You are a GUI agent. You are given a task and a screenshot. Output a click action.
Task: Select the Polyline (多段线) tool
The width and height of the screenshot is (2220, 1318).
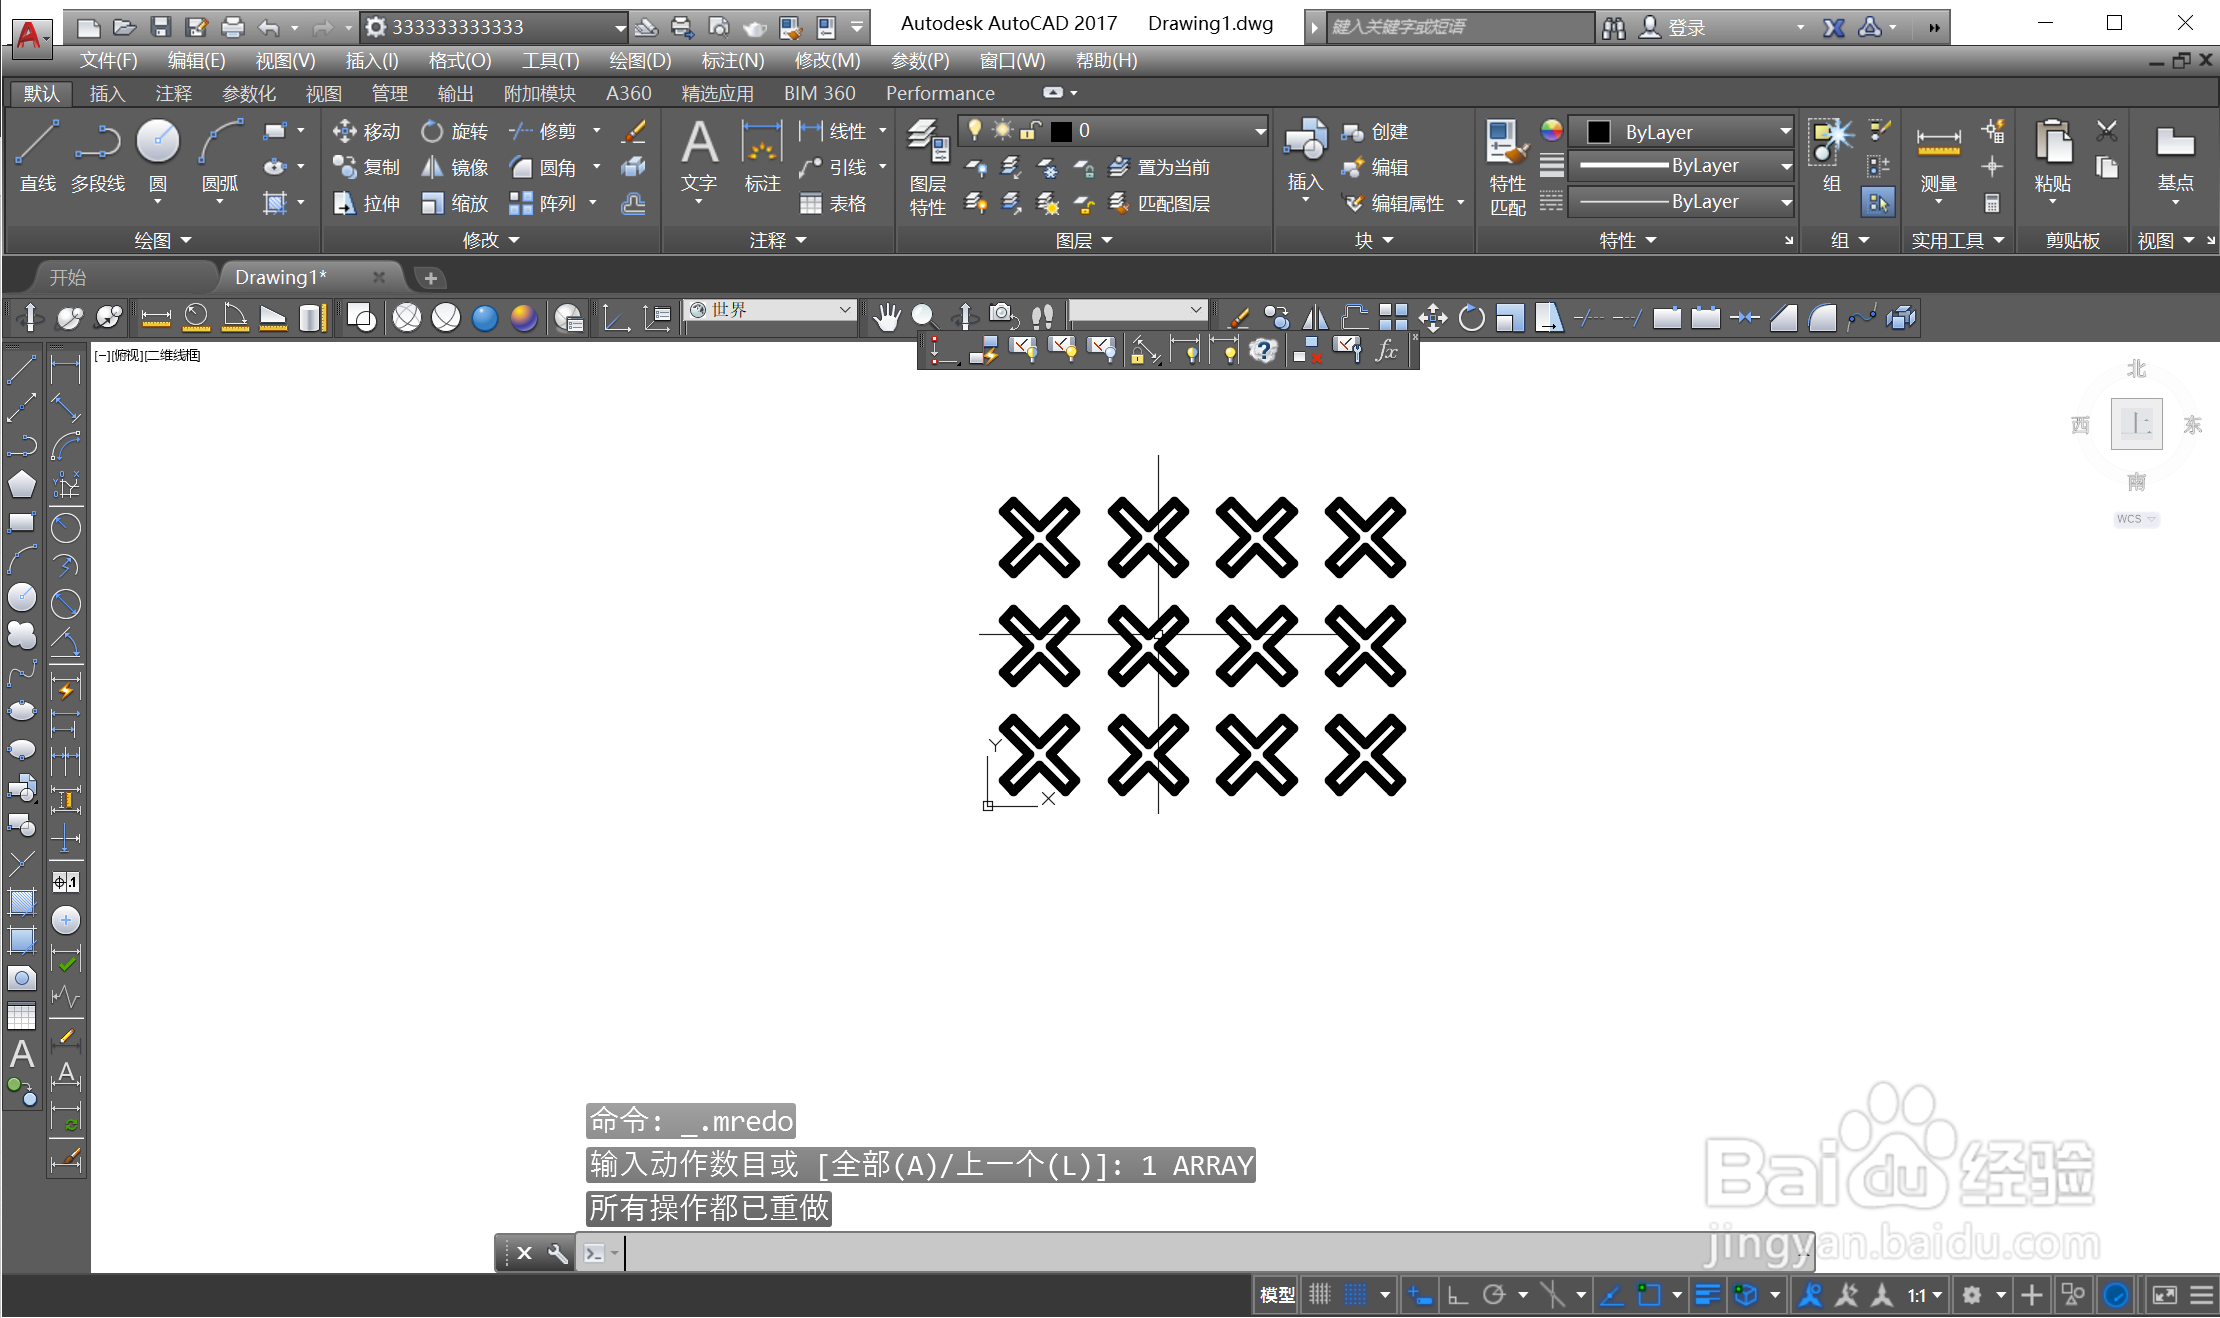pyautogui.click(x=98, y=156)
